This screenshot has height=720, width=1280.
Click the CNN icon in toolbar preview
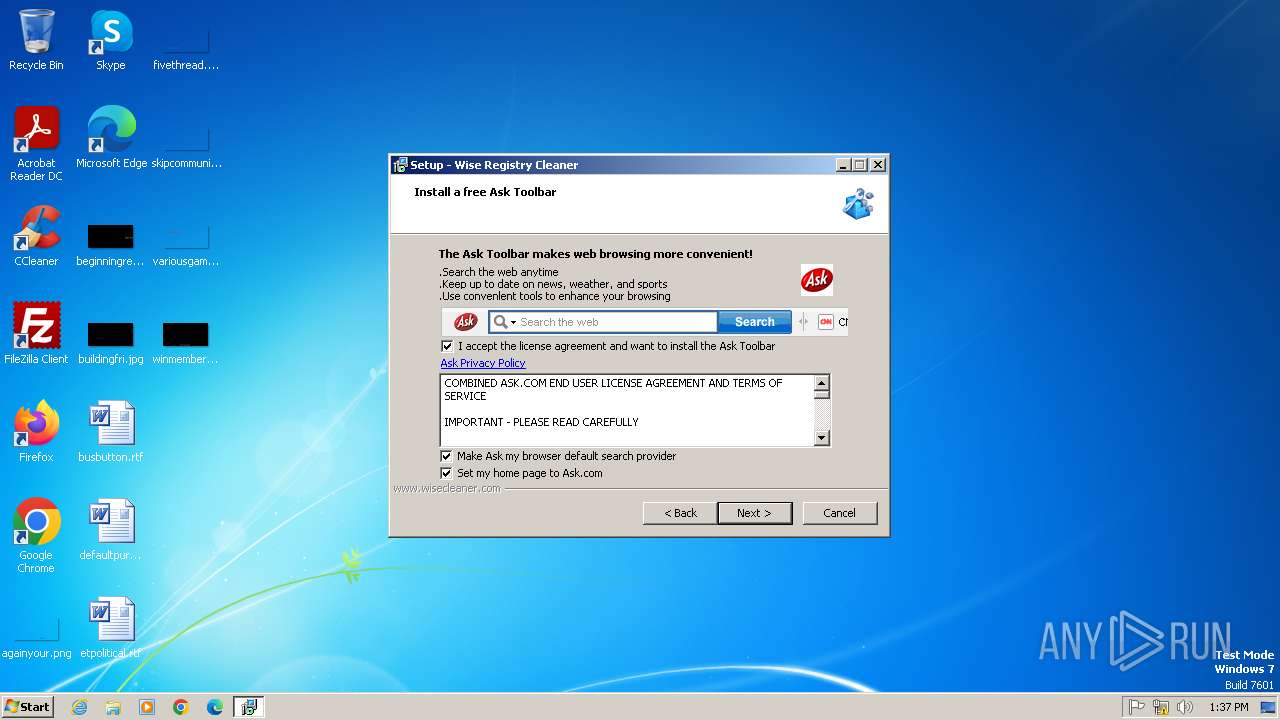(826, 322)
